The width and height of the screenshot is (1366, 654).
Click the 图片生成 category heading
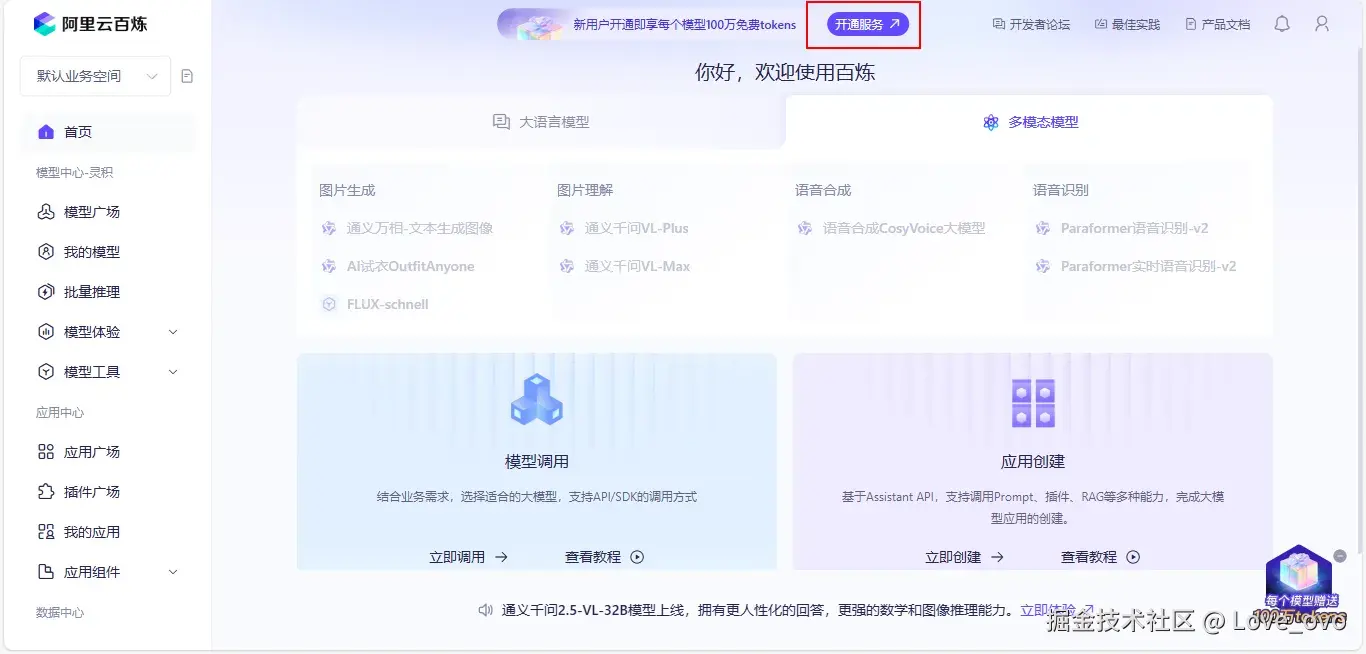tap(347, 190)
